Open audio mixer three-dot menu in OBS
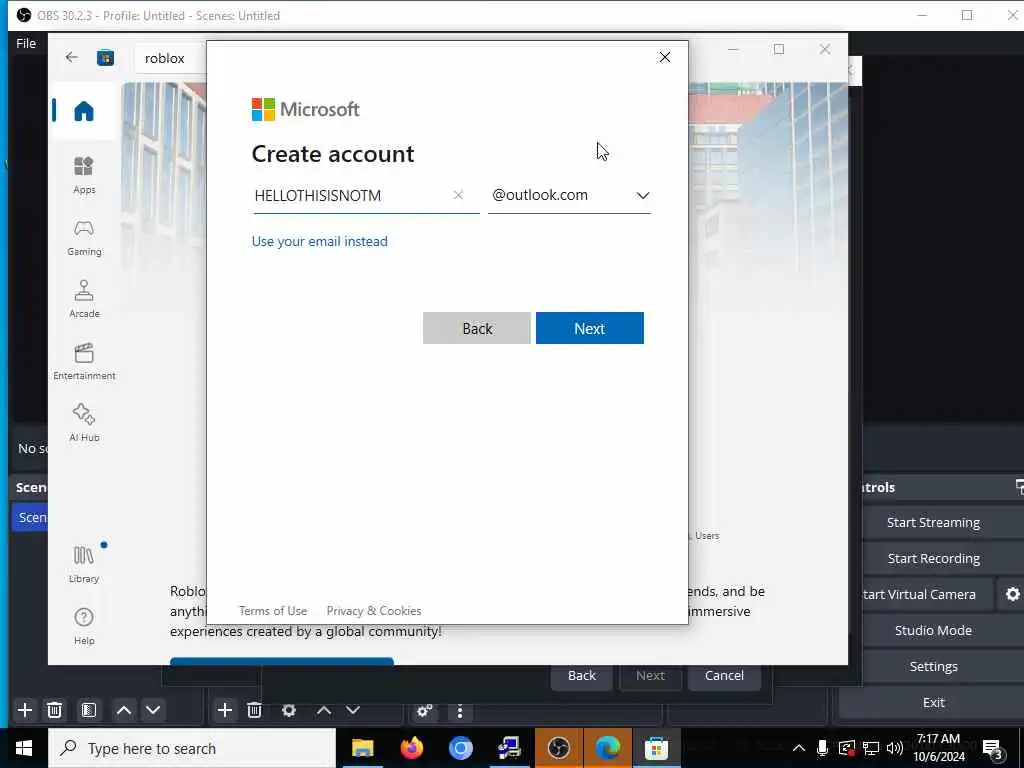Image resolution: width=1024 pixels, height=768 pixels. [x=460, y=711]
